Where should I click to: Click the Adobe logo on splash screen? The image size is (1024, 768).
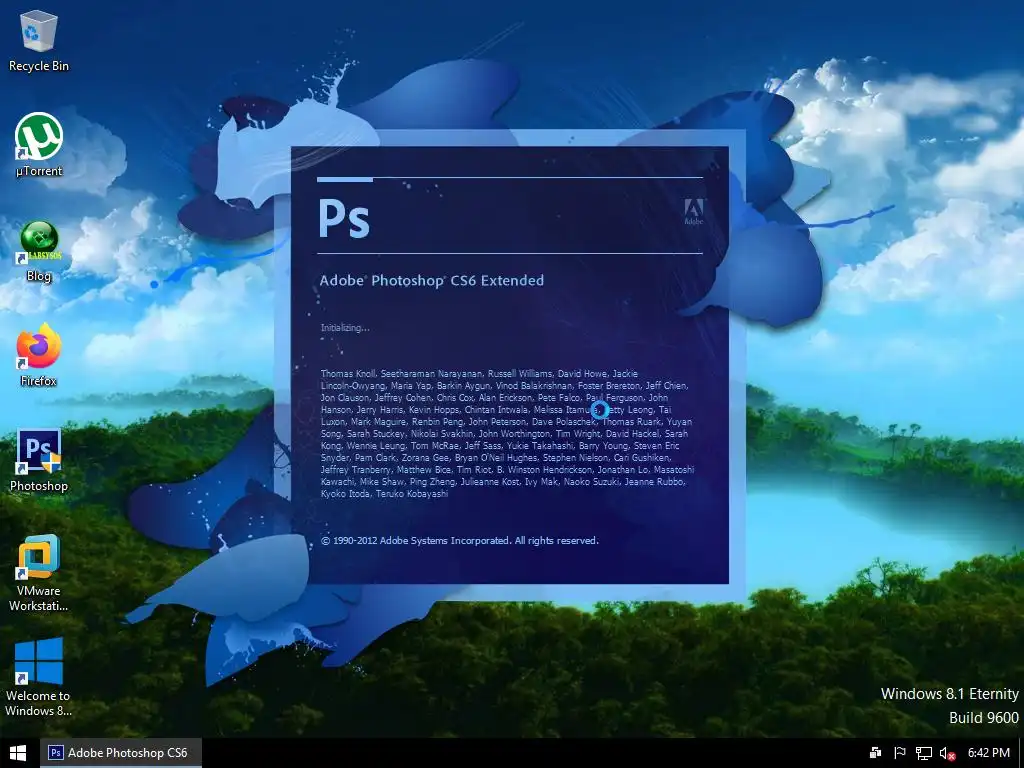click(694, 212)
